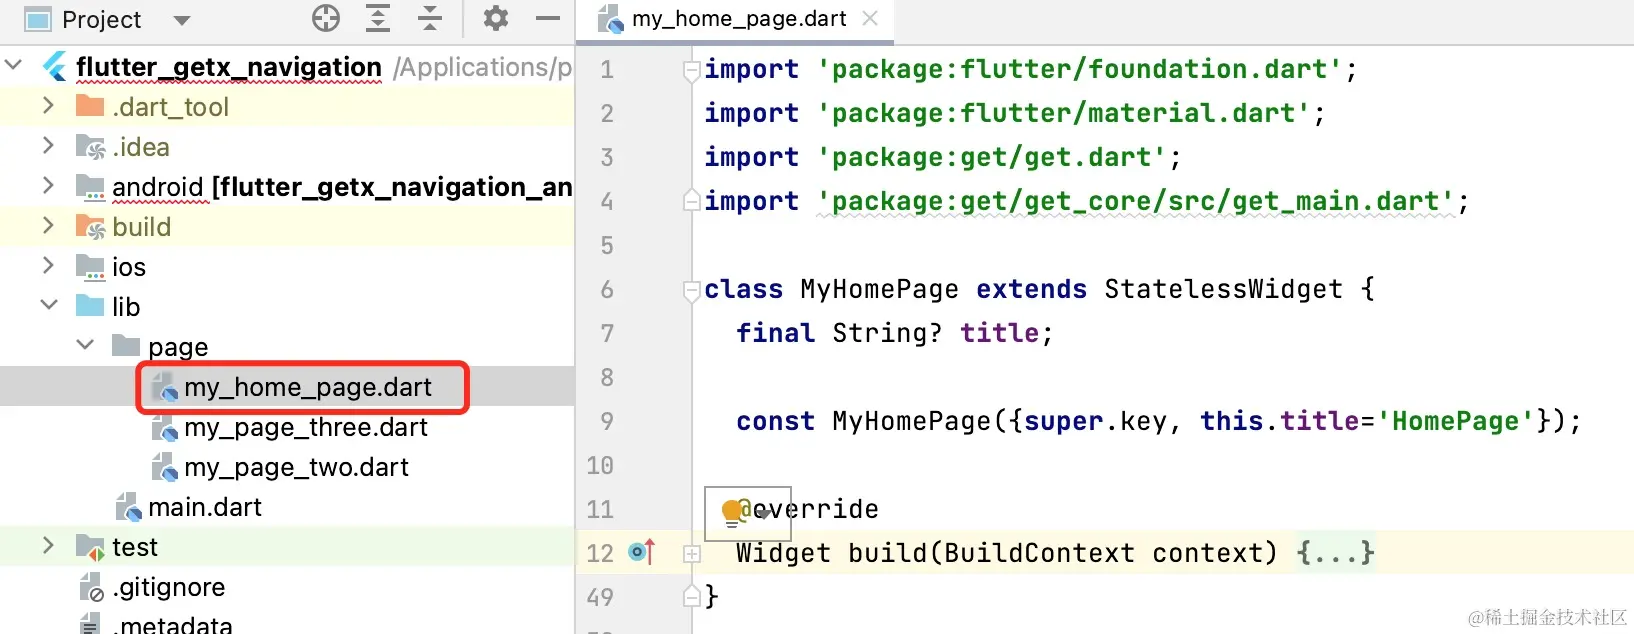Click the Flutter logo project icon

click(55, 66)
